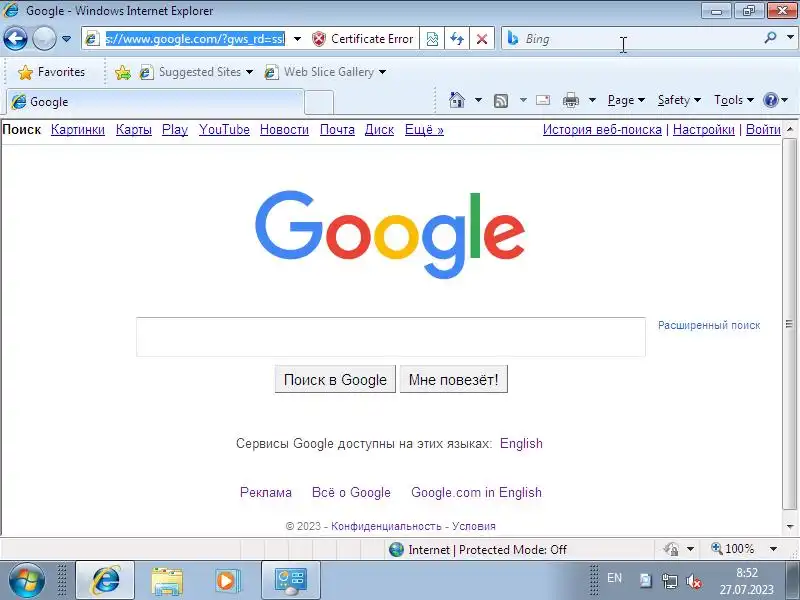Viewport: 800px width, 600px height.
Task: Open Почта link
Action: coord(337,130)
